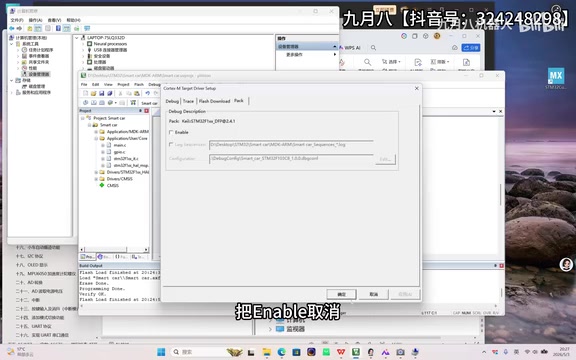Image resolution: width=576 pixels, height=360 pixels.
Task: Click the Open file icon in Keil toolbar
Action: pos(93,93)
